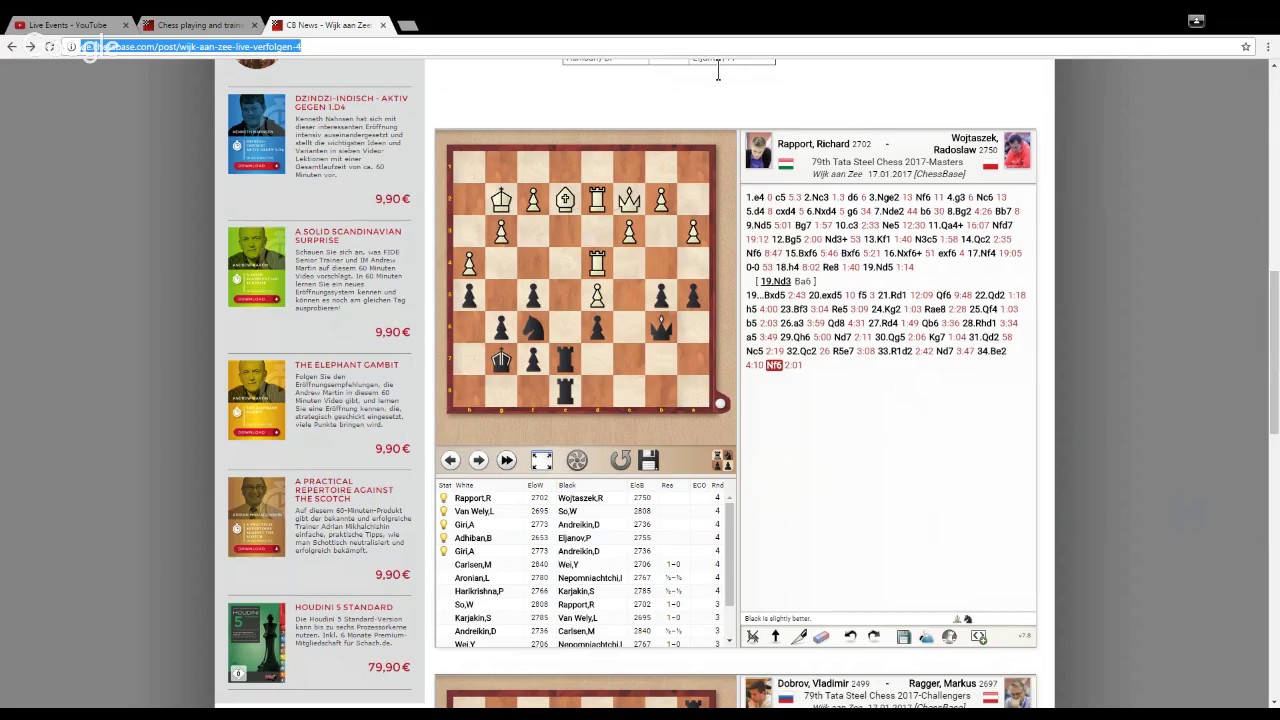Click Radoslaw Wojtaszek player photo
Screen dimensions: 1280x720
point(1017,151)
